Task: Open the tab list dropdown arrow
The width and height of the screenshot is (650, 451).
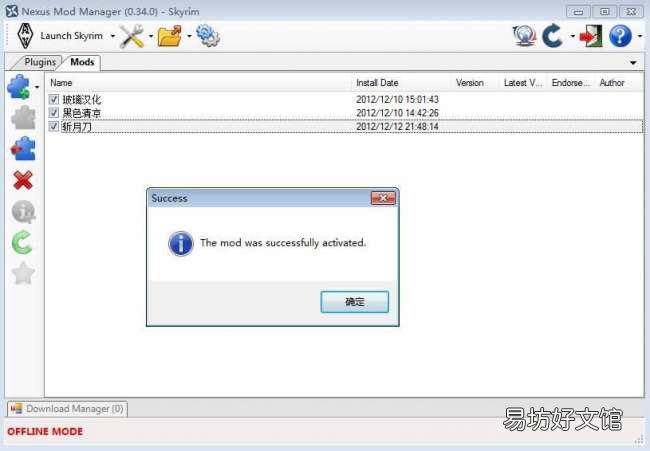Action: pos(633,63)
